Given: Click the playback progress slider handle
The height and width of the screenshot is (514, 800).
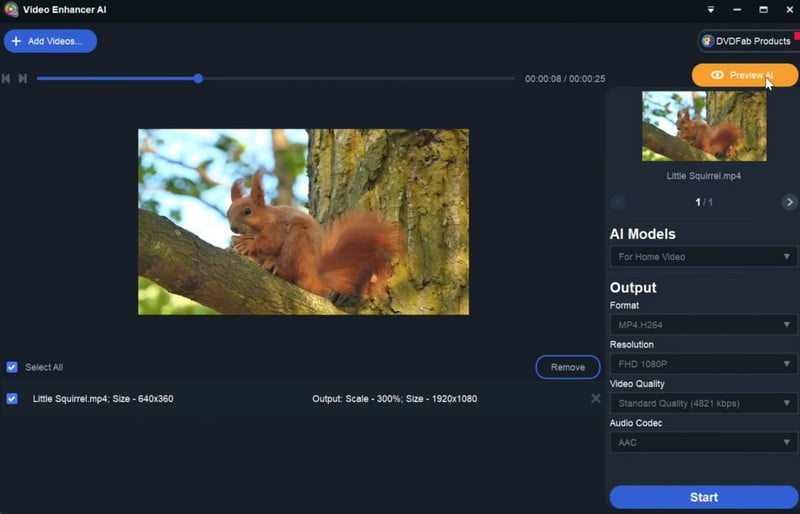Looking at the screenshot, I should [198, 79].
